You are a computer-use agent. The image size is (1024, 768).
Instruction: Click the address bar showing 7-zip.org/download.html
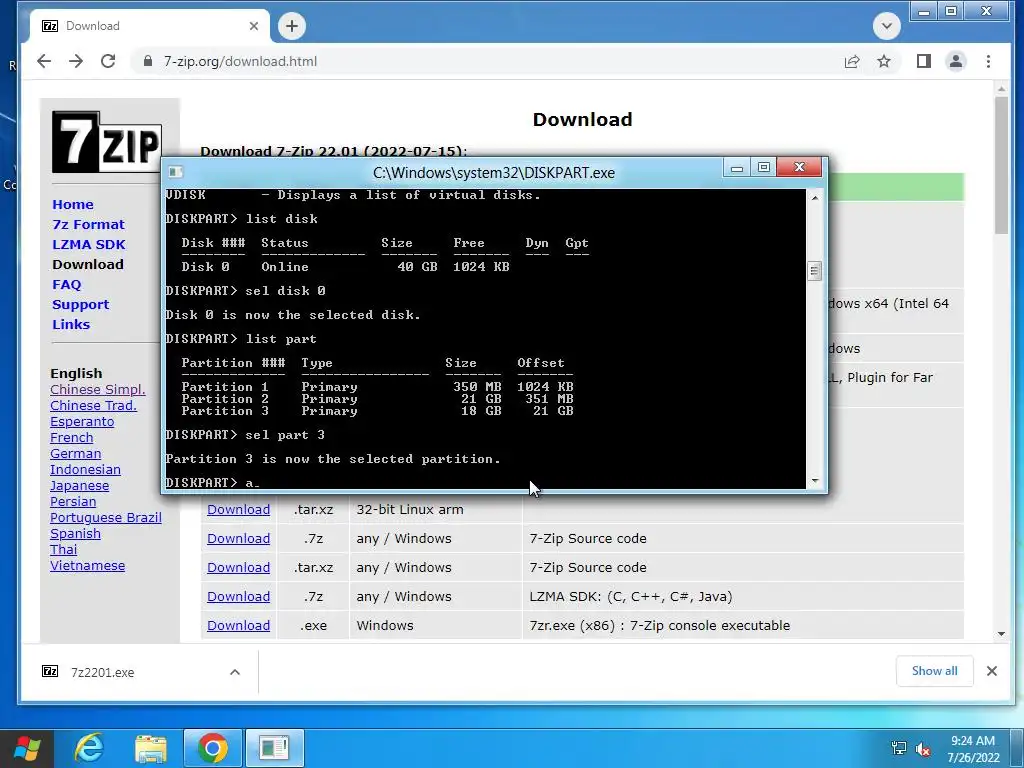coord(483,61)
